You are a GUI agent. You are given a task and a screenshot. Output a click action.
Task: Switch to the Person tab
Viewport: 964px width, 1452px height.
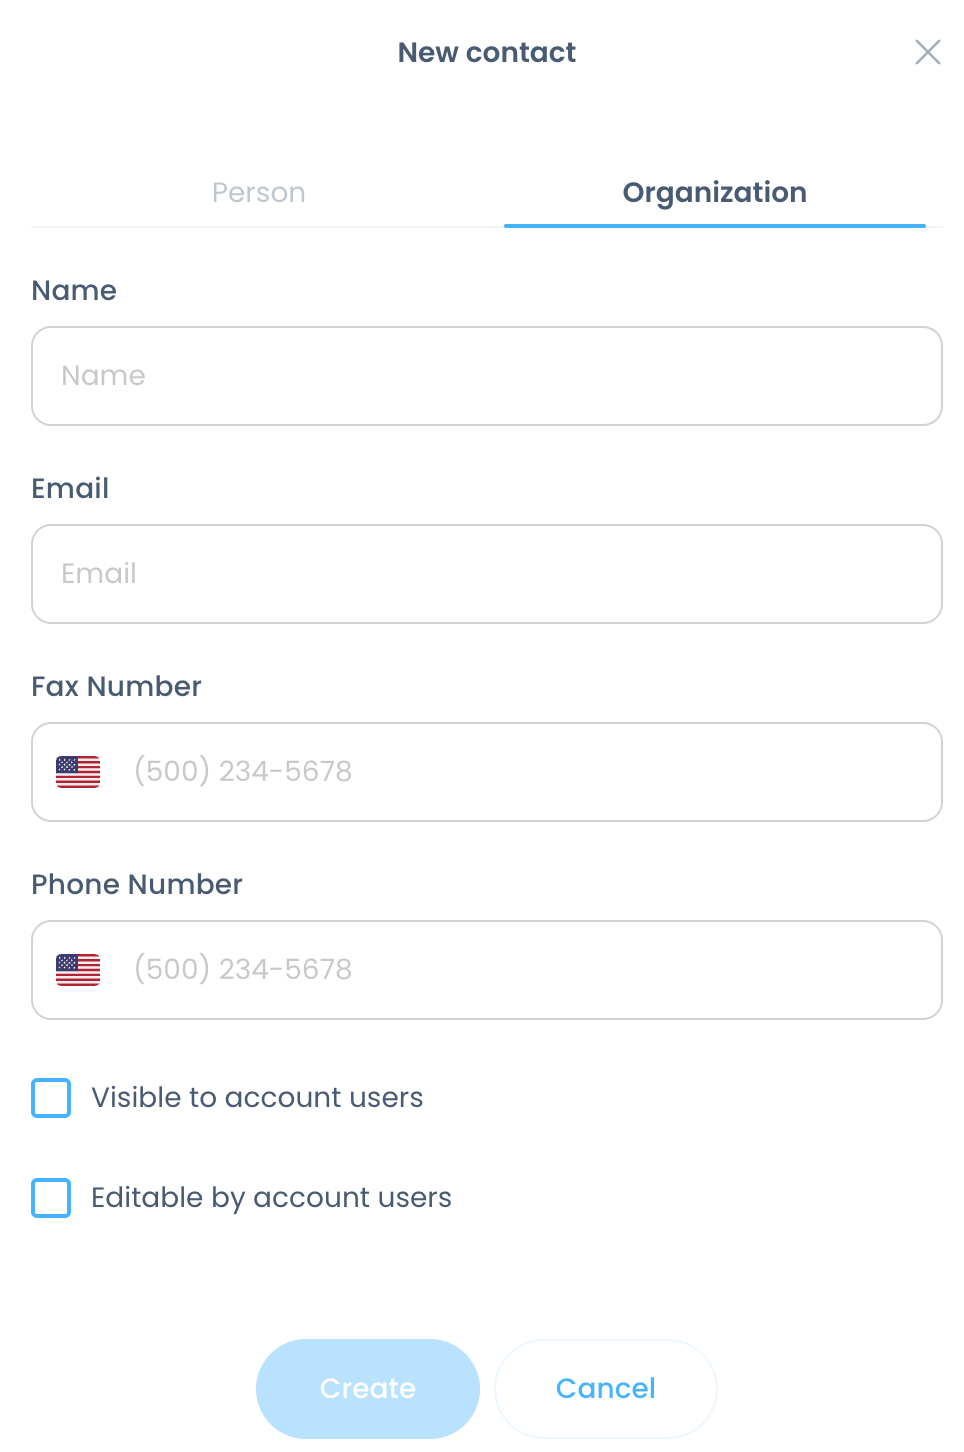pyautogui.click(x=259, y=192)
